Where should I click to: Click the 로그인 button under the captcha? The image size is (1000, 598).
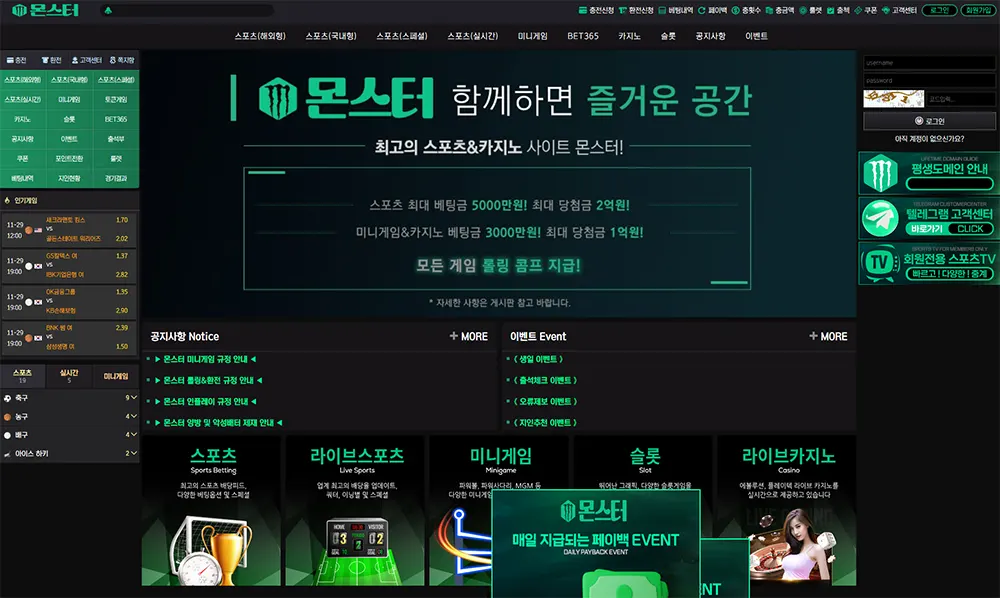point(929,120)
